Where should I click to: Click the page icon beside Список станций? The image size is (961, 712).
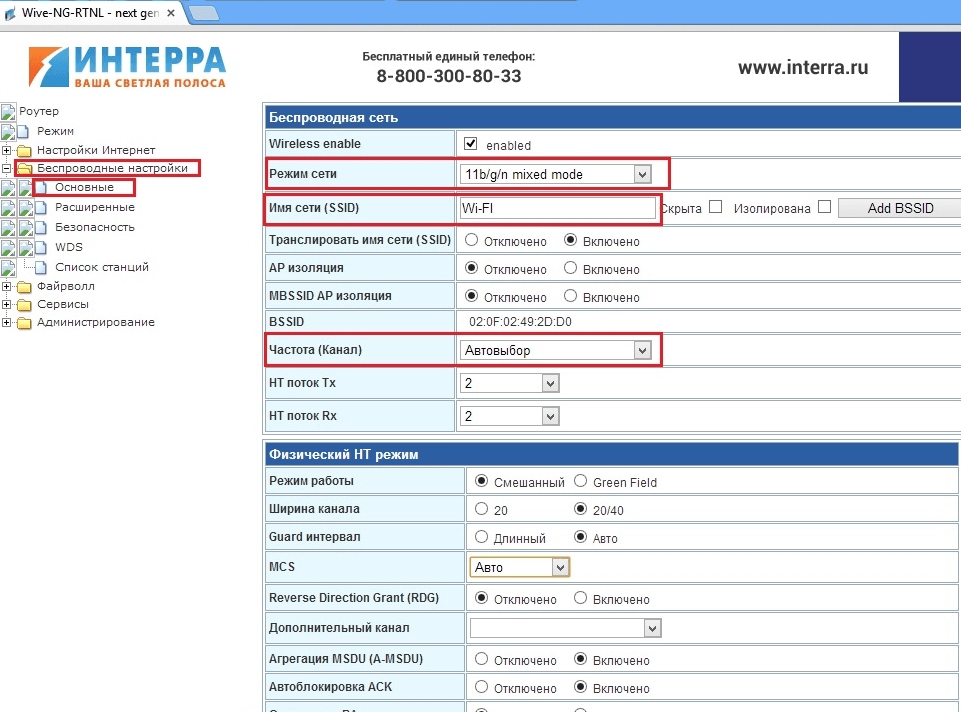point(41,267)
